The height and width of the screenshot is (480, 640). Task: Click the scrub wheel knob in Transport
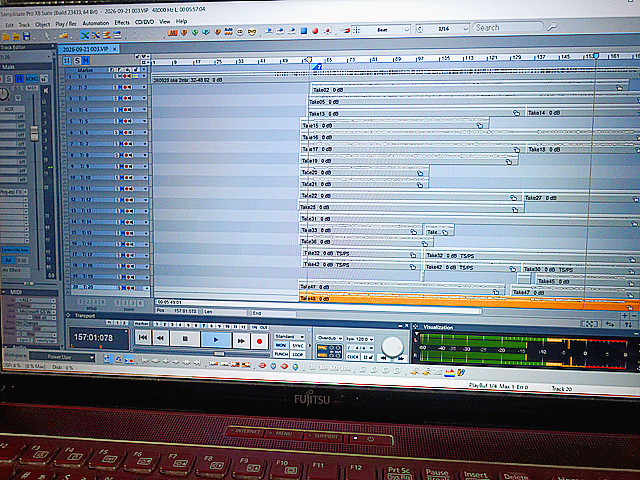coord(392,347)
